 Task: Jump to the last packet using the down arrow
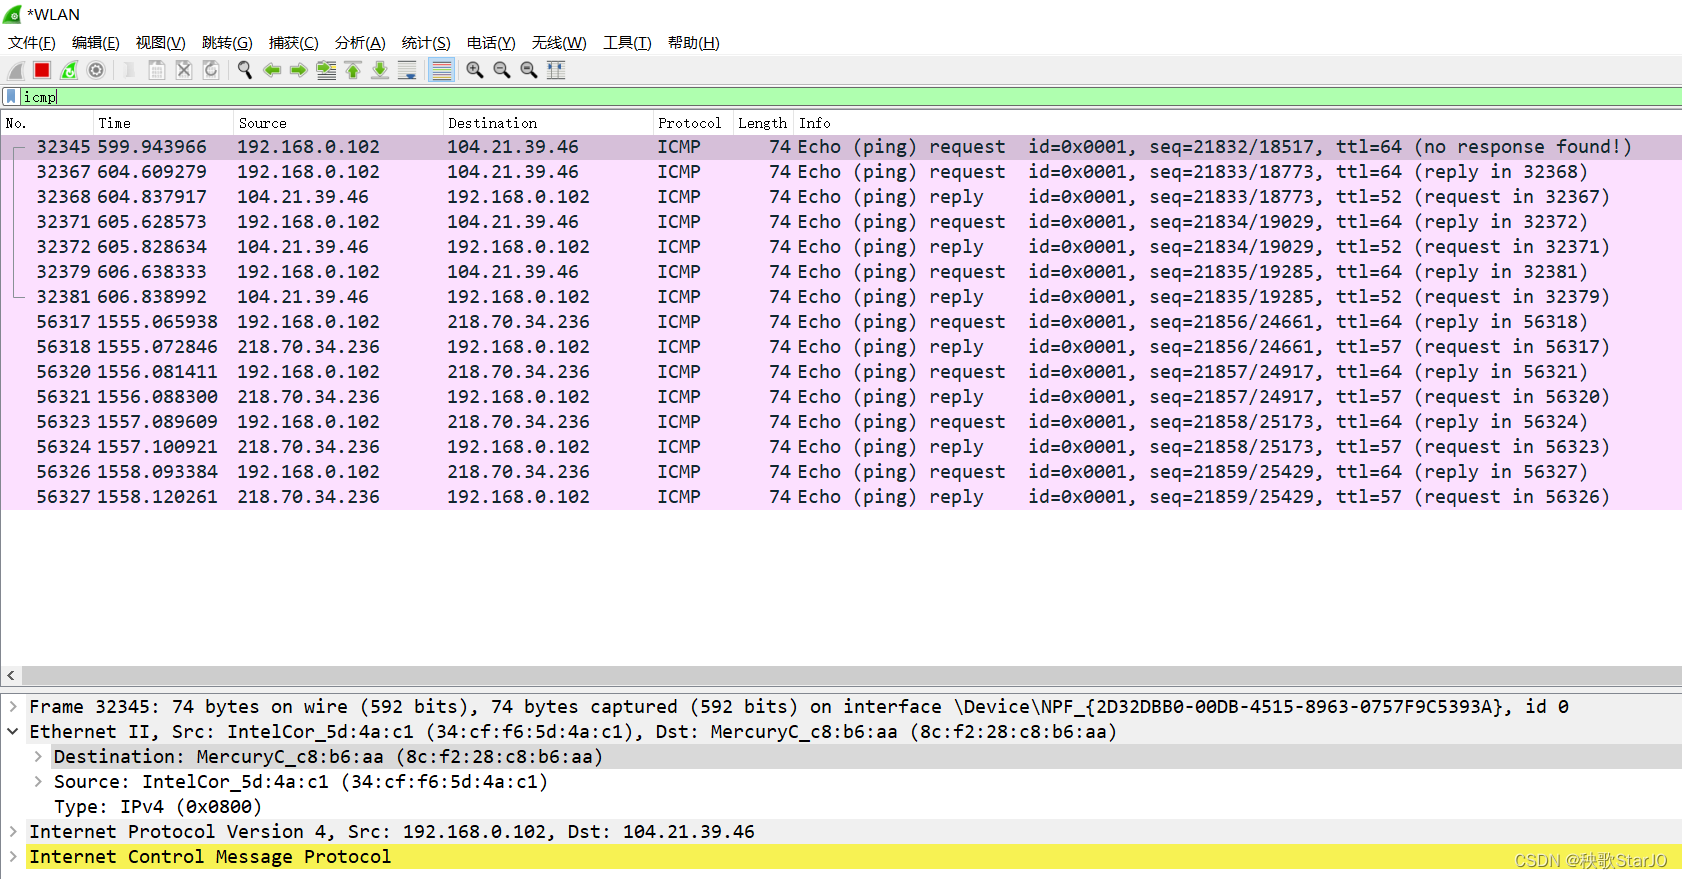[x=380, y=70]
